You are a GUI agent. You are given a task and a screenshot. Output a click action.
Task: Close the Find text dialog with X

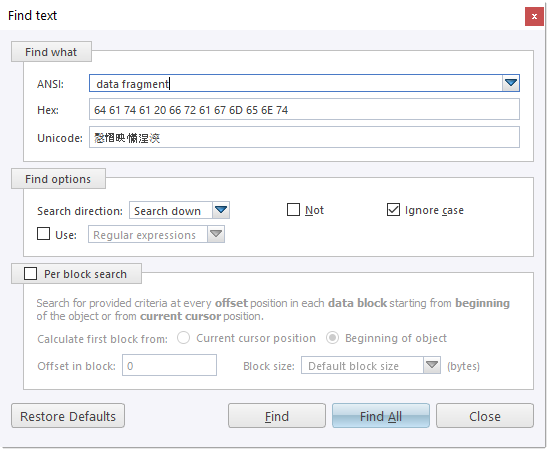click(x=534, y=16)
